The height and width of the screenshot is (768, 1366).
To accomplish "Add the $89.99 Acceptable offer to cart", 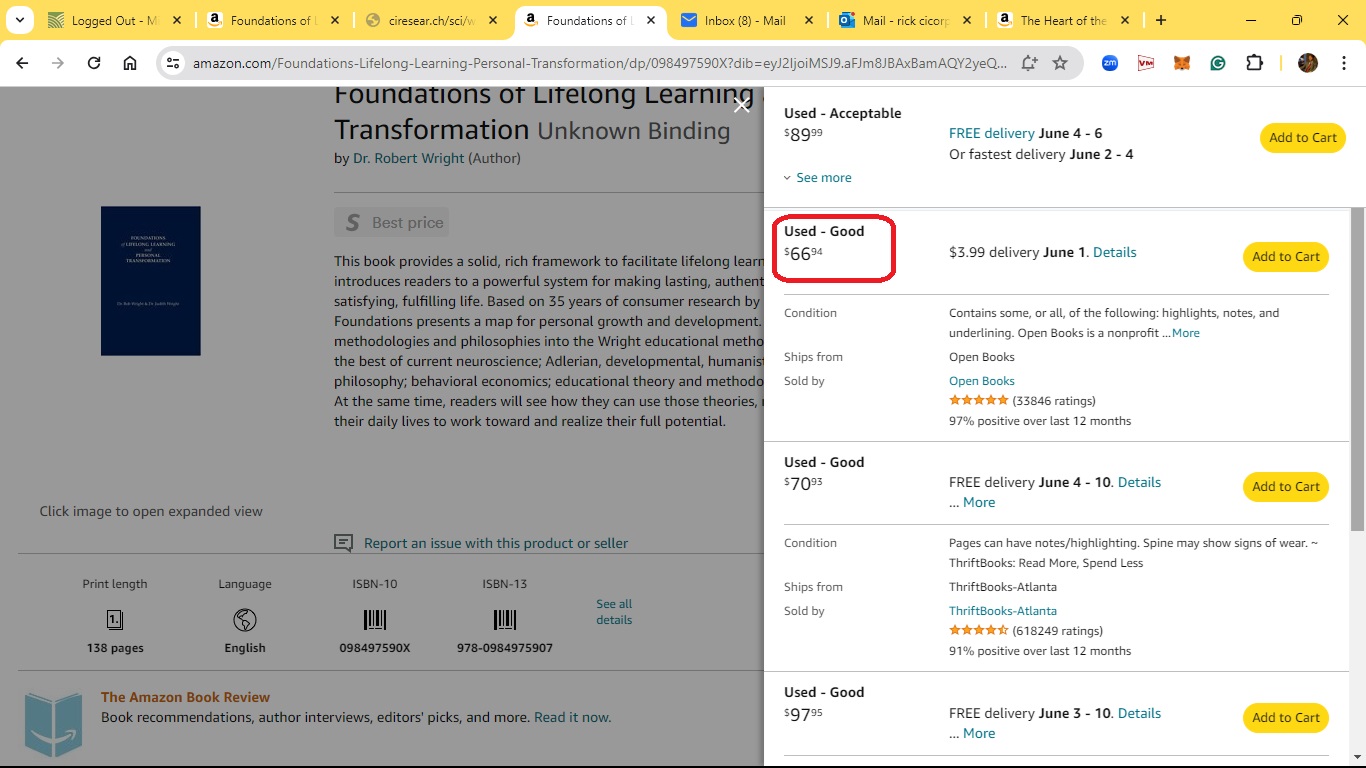I will [x=1303, y=138].
